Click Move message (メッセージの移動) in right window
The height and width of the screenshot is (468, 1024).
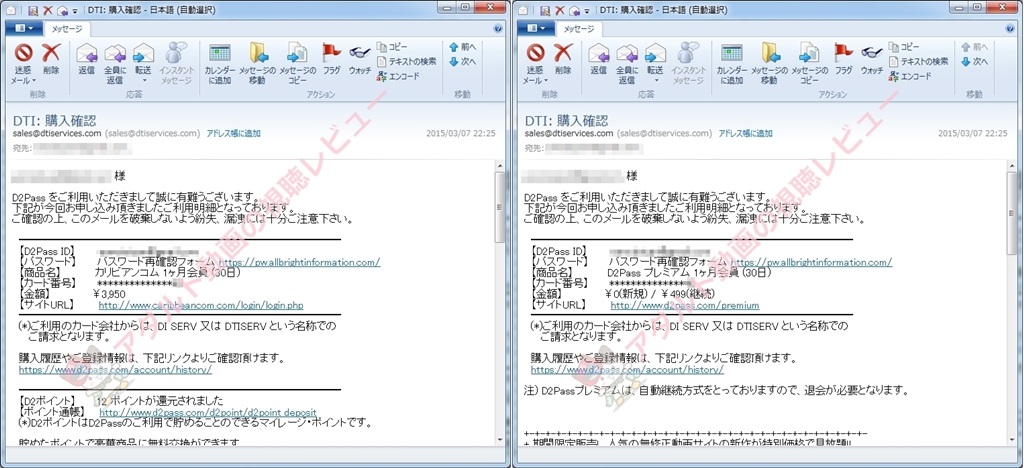(x=771, y=63)
